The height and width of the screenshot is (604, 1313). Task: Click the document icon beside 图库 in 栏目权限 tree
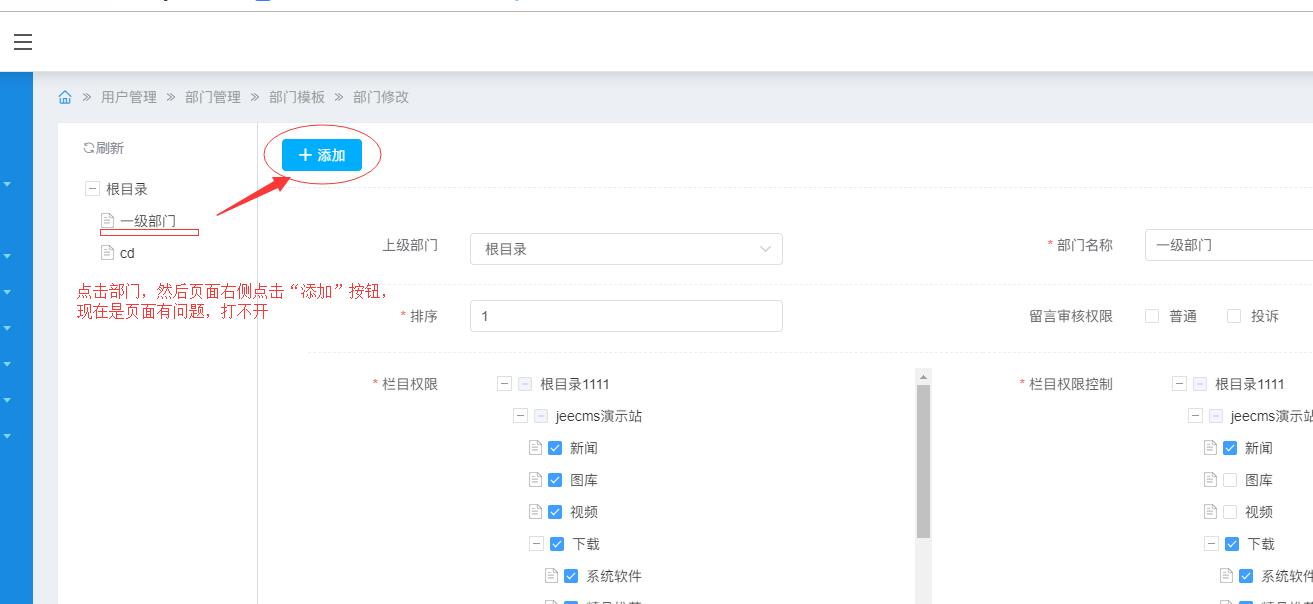point(535,480)
